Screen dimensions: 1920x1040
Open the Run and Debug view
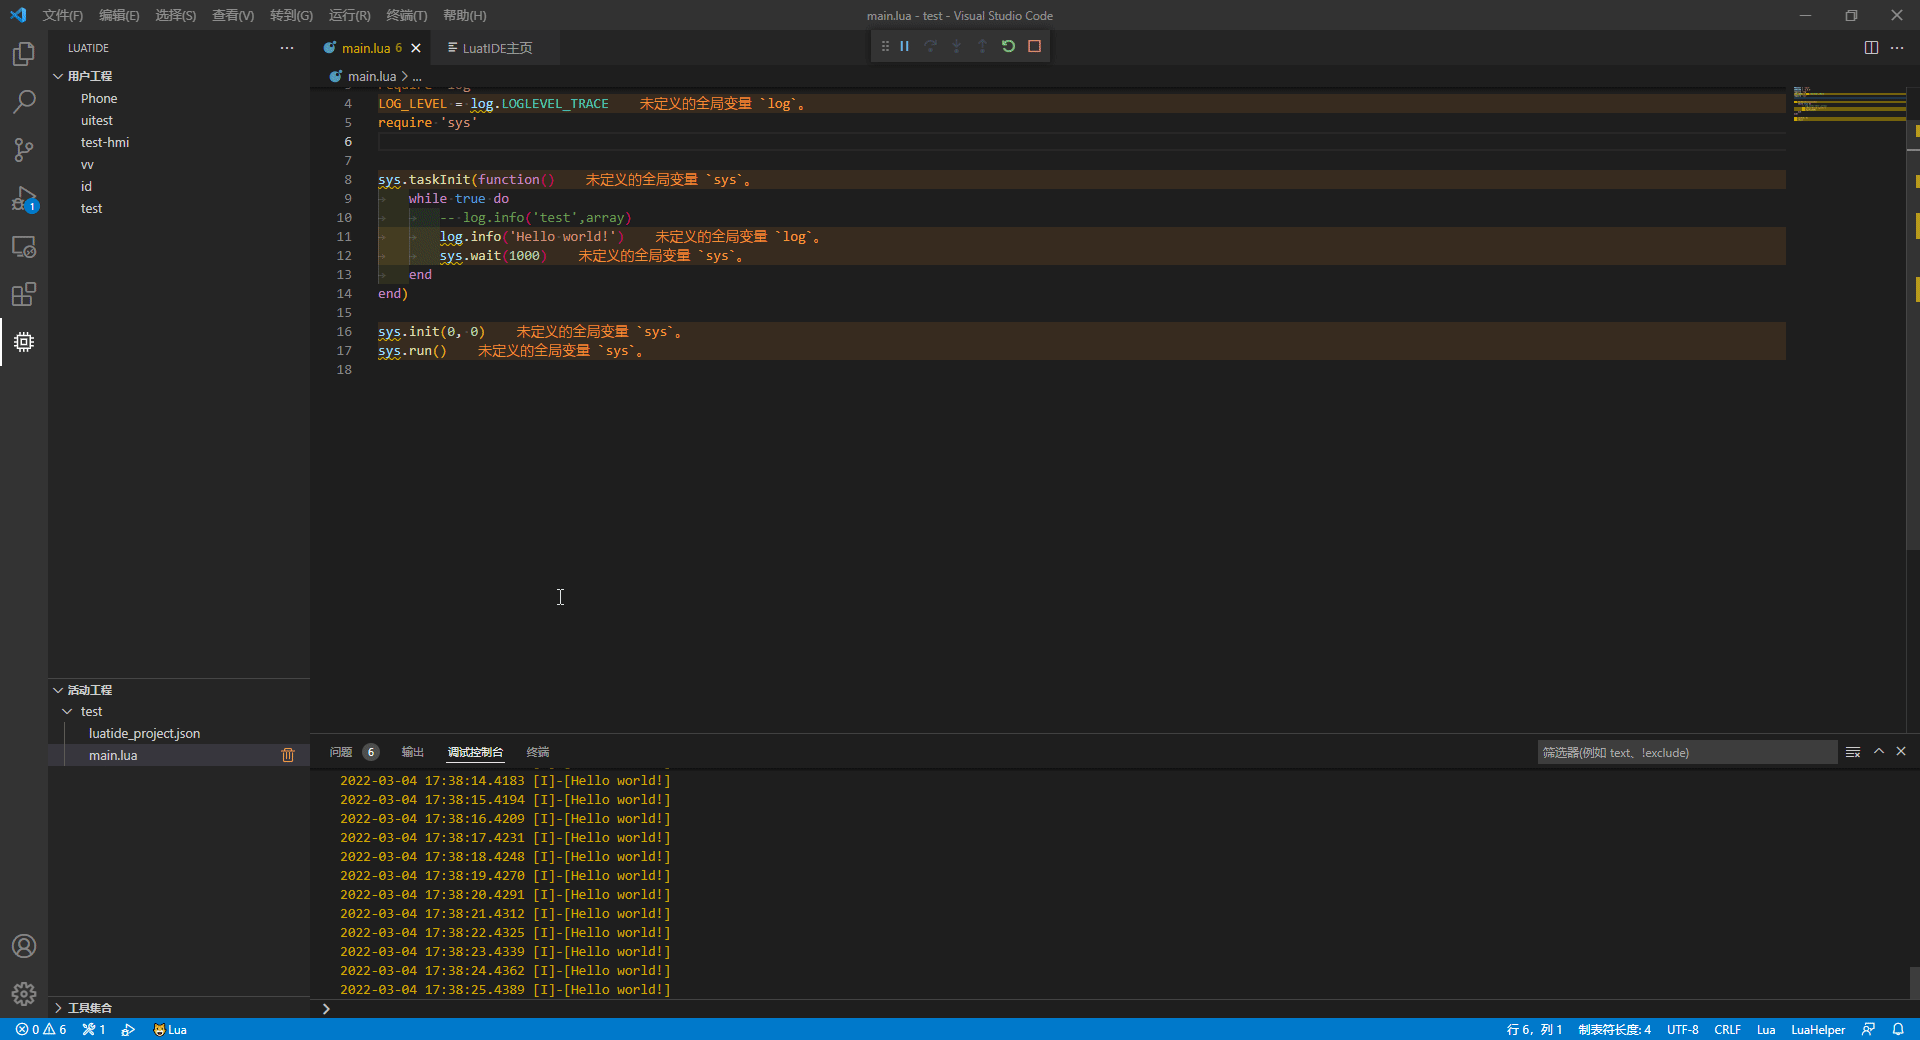point(24,198)
